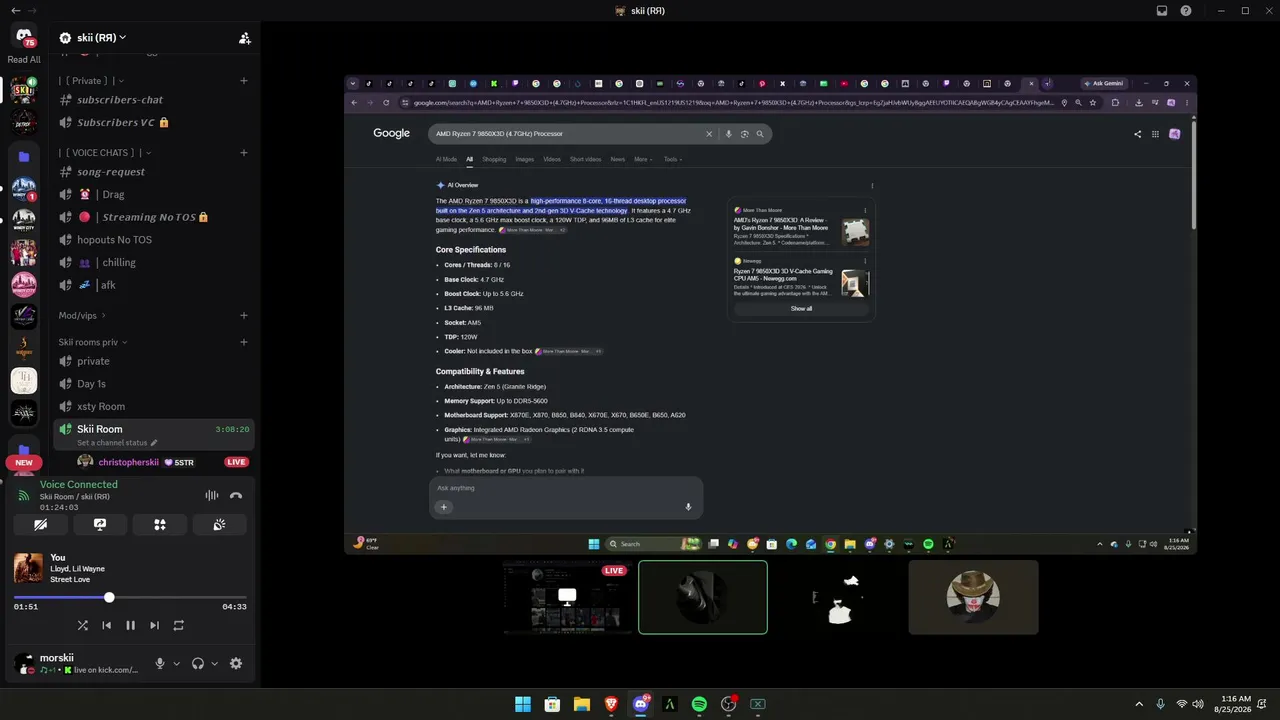The image size is (1280, 720).
Task: Start an activity in voice channel
Action: coord(160,524)
